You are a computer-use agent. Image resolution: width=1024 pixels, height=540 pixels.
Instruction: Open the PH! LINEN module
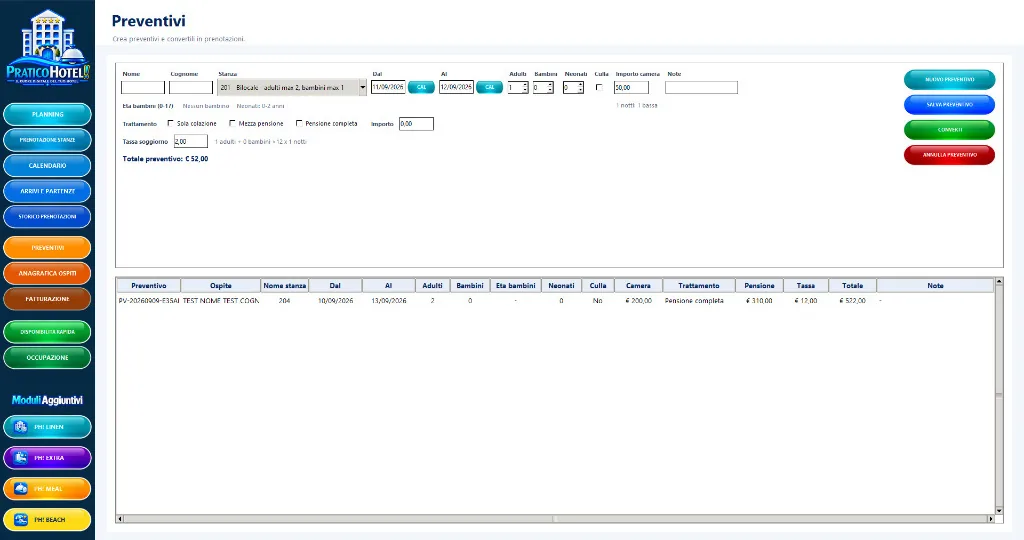click(47, 427)
